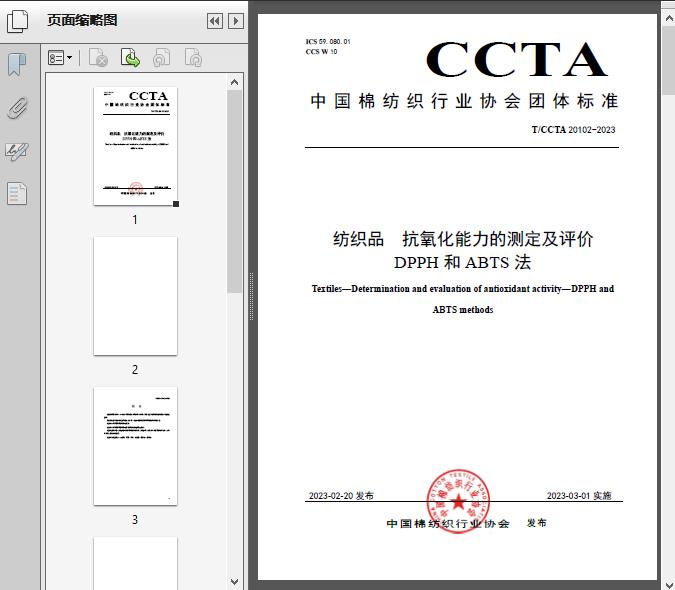Click the page number 2 label under thumbnail

(135, 370)
